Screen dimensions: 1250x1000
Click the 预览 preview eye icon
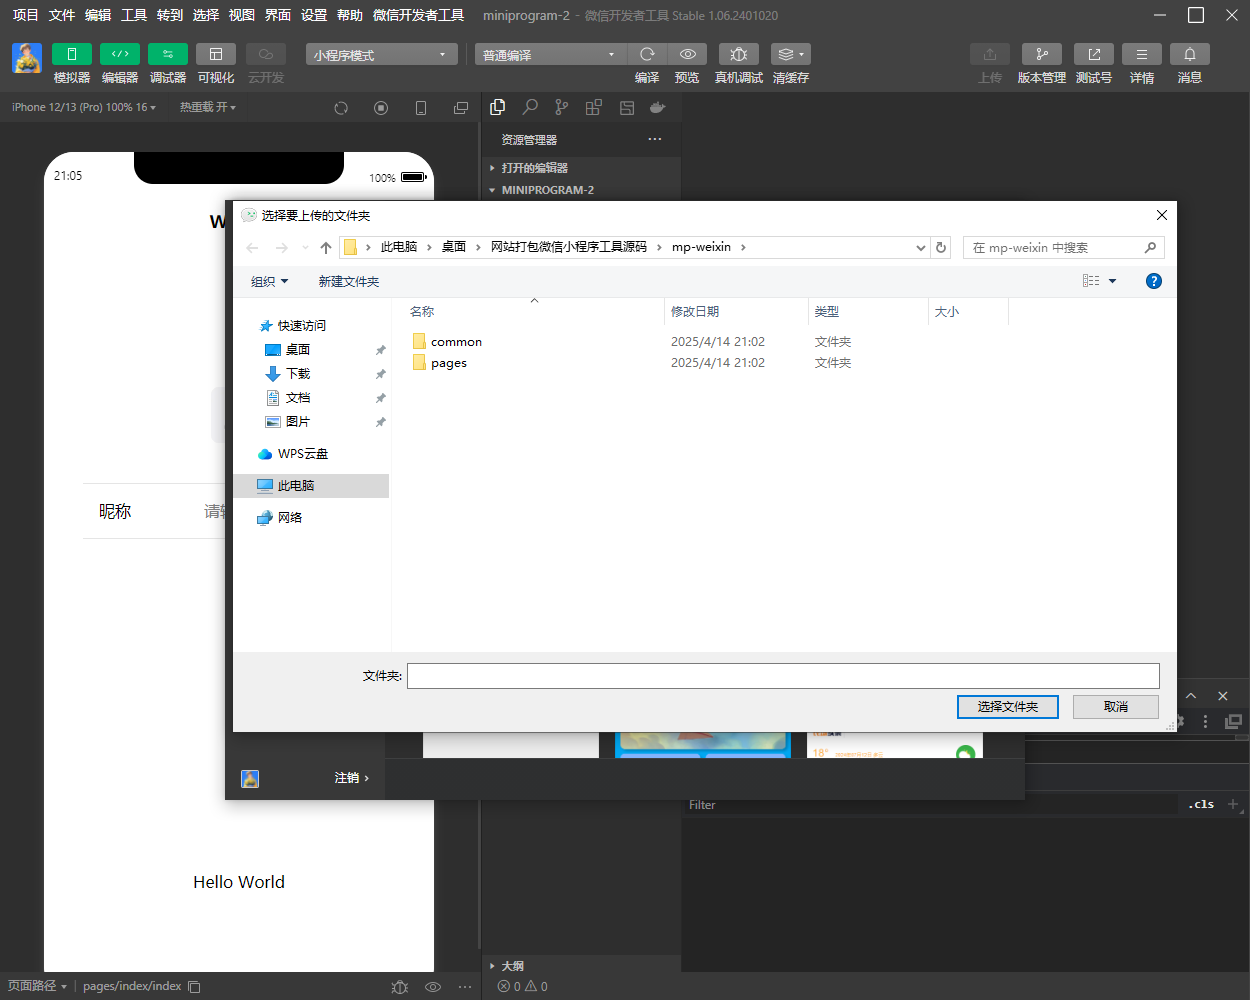tap(687, 54)
